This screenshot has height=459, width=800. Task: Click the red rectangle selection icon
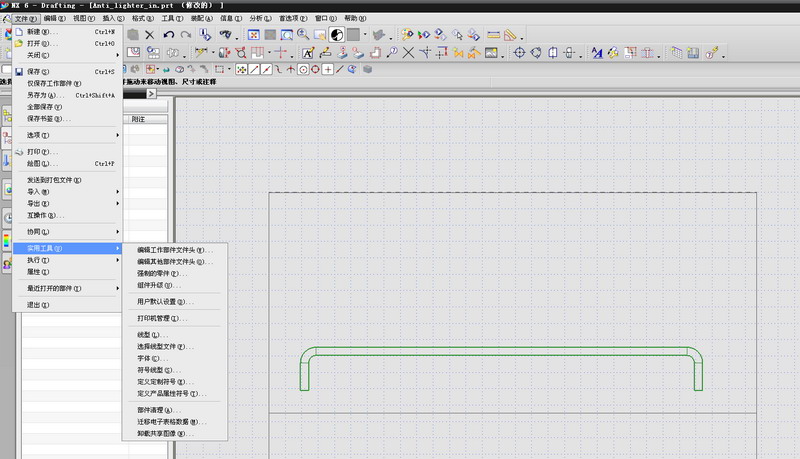(x=219, y=69)
